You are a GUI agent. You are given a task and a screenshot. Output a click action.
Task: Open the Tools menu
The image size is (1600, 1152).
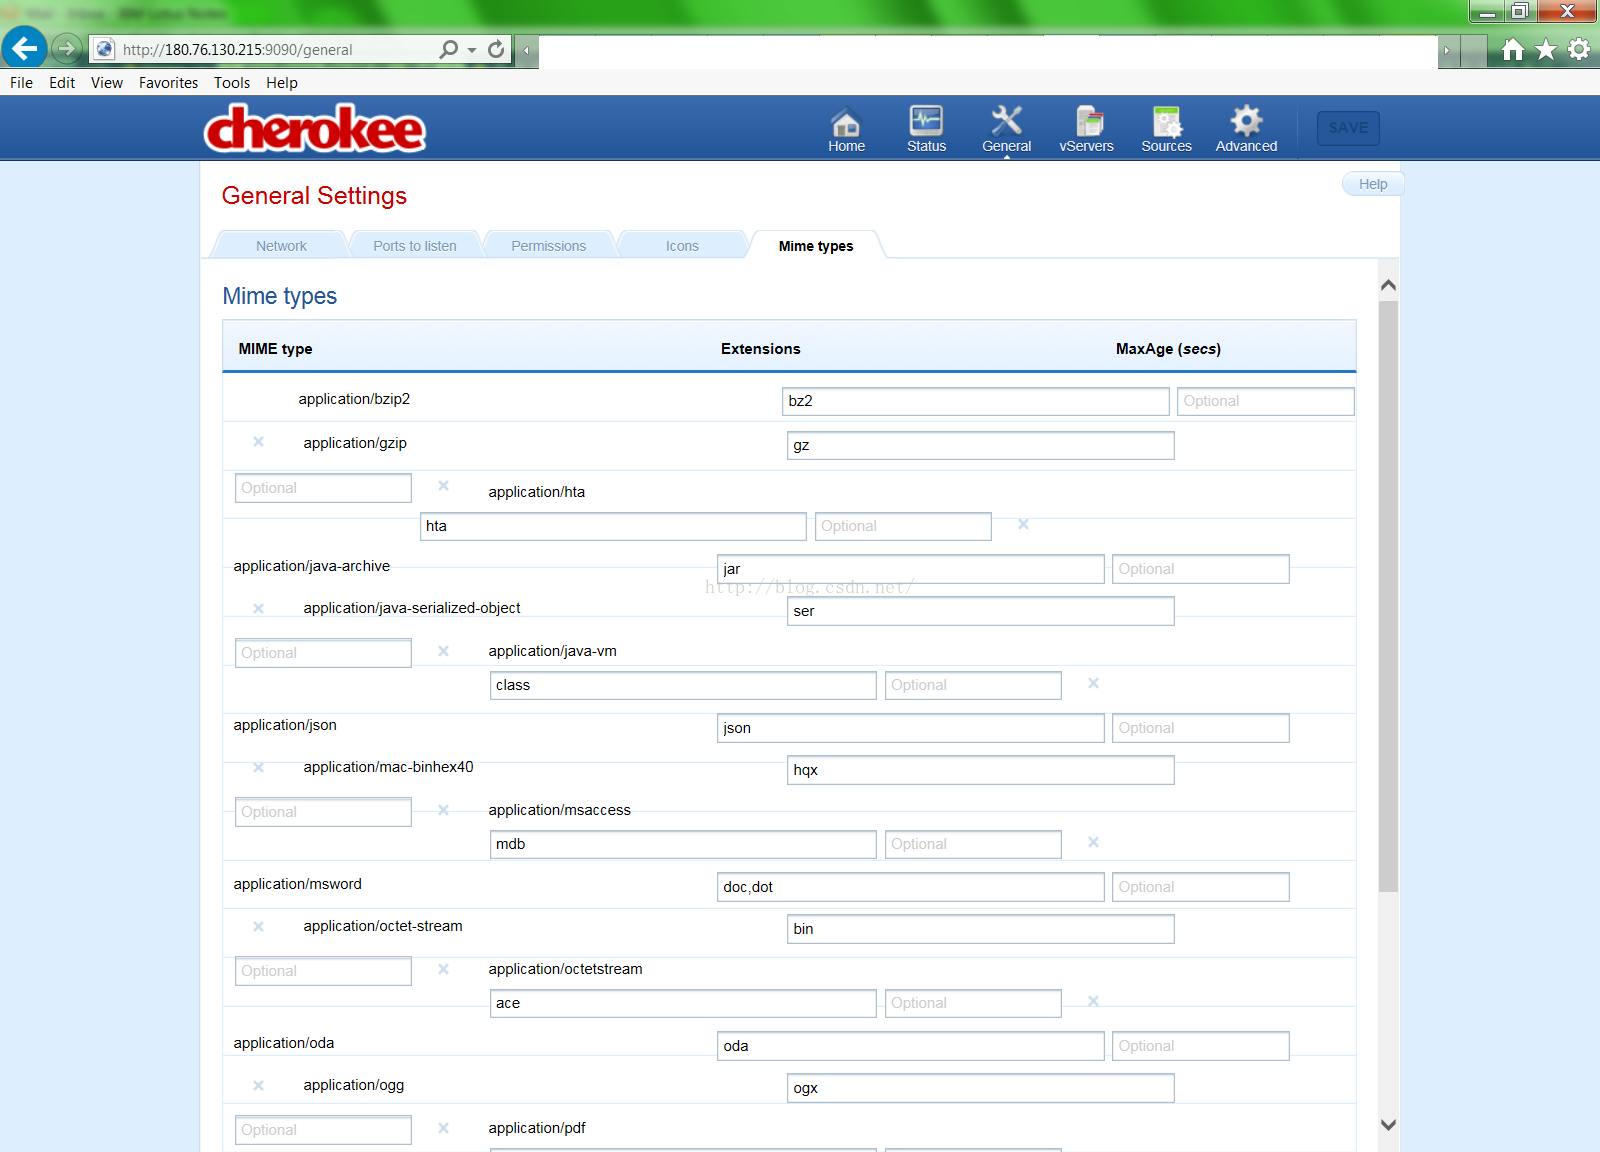tap(232, 83)
